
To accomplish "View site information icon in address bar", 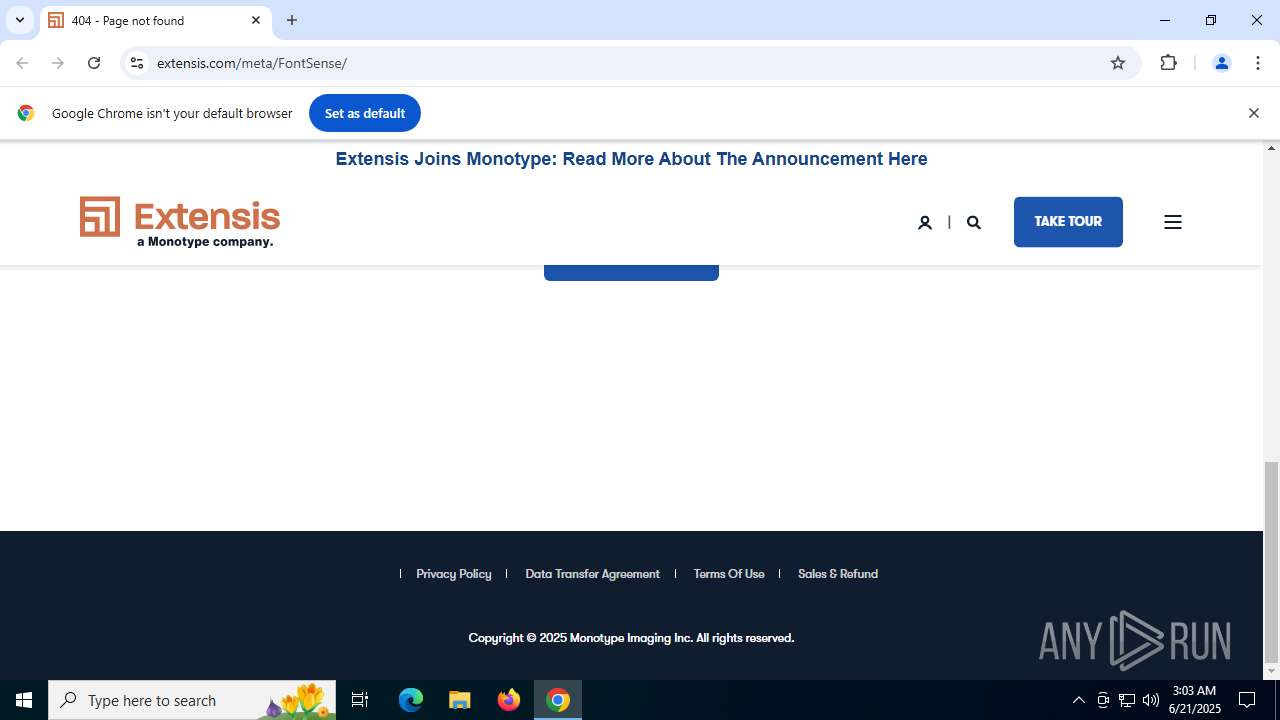I will [x=137, y=63].
